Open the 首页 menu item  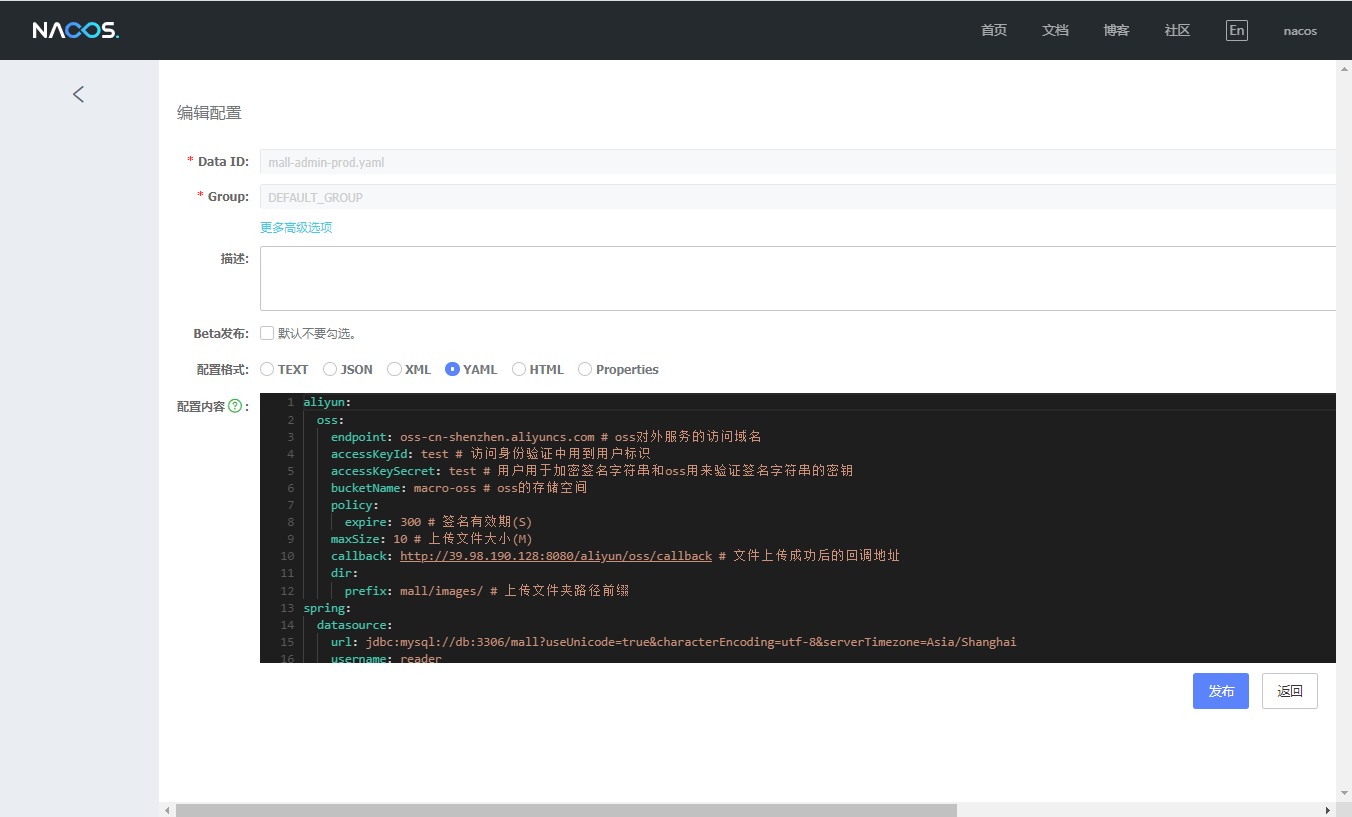click(x=994, y=30)
